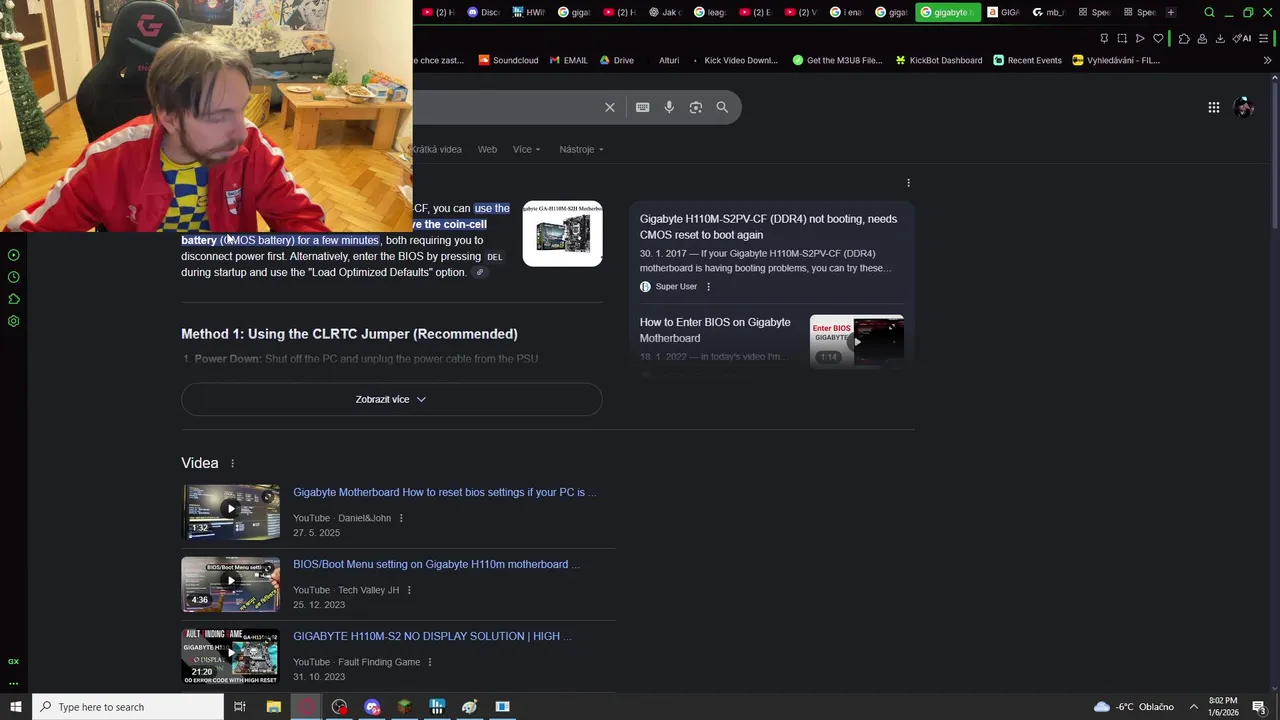Click the Windows taskbar search field
This screenshot has height=720, width=1280.
click(x=128, y=707)
